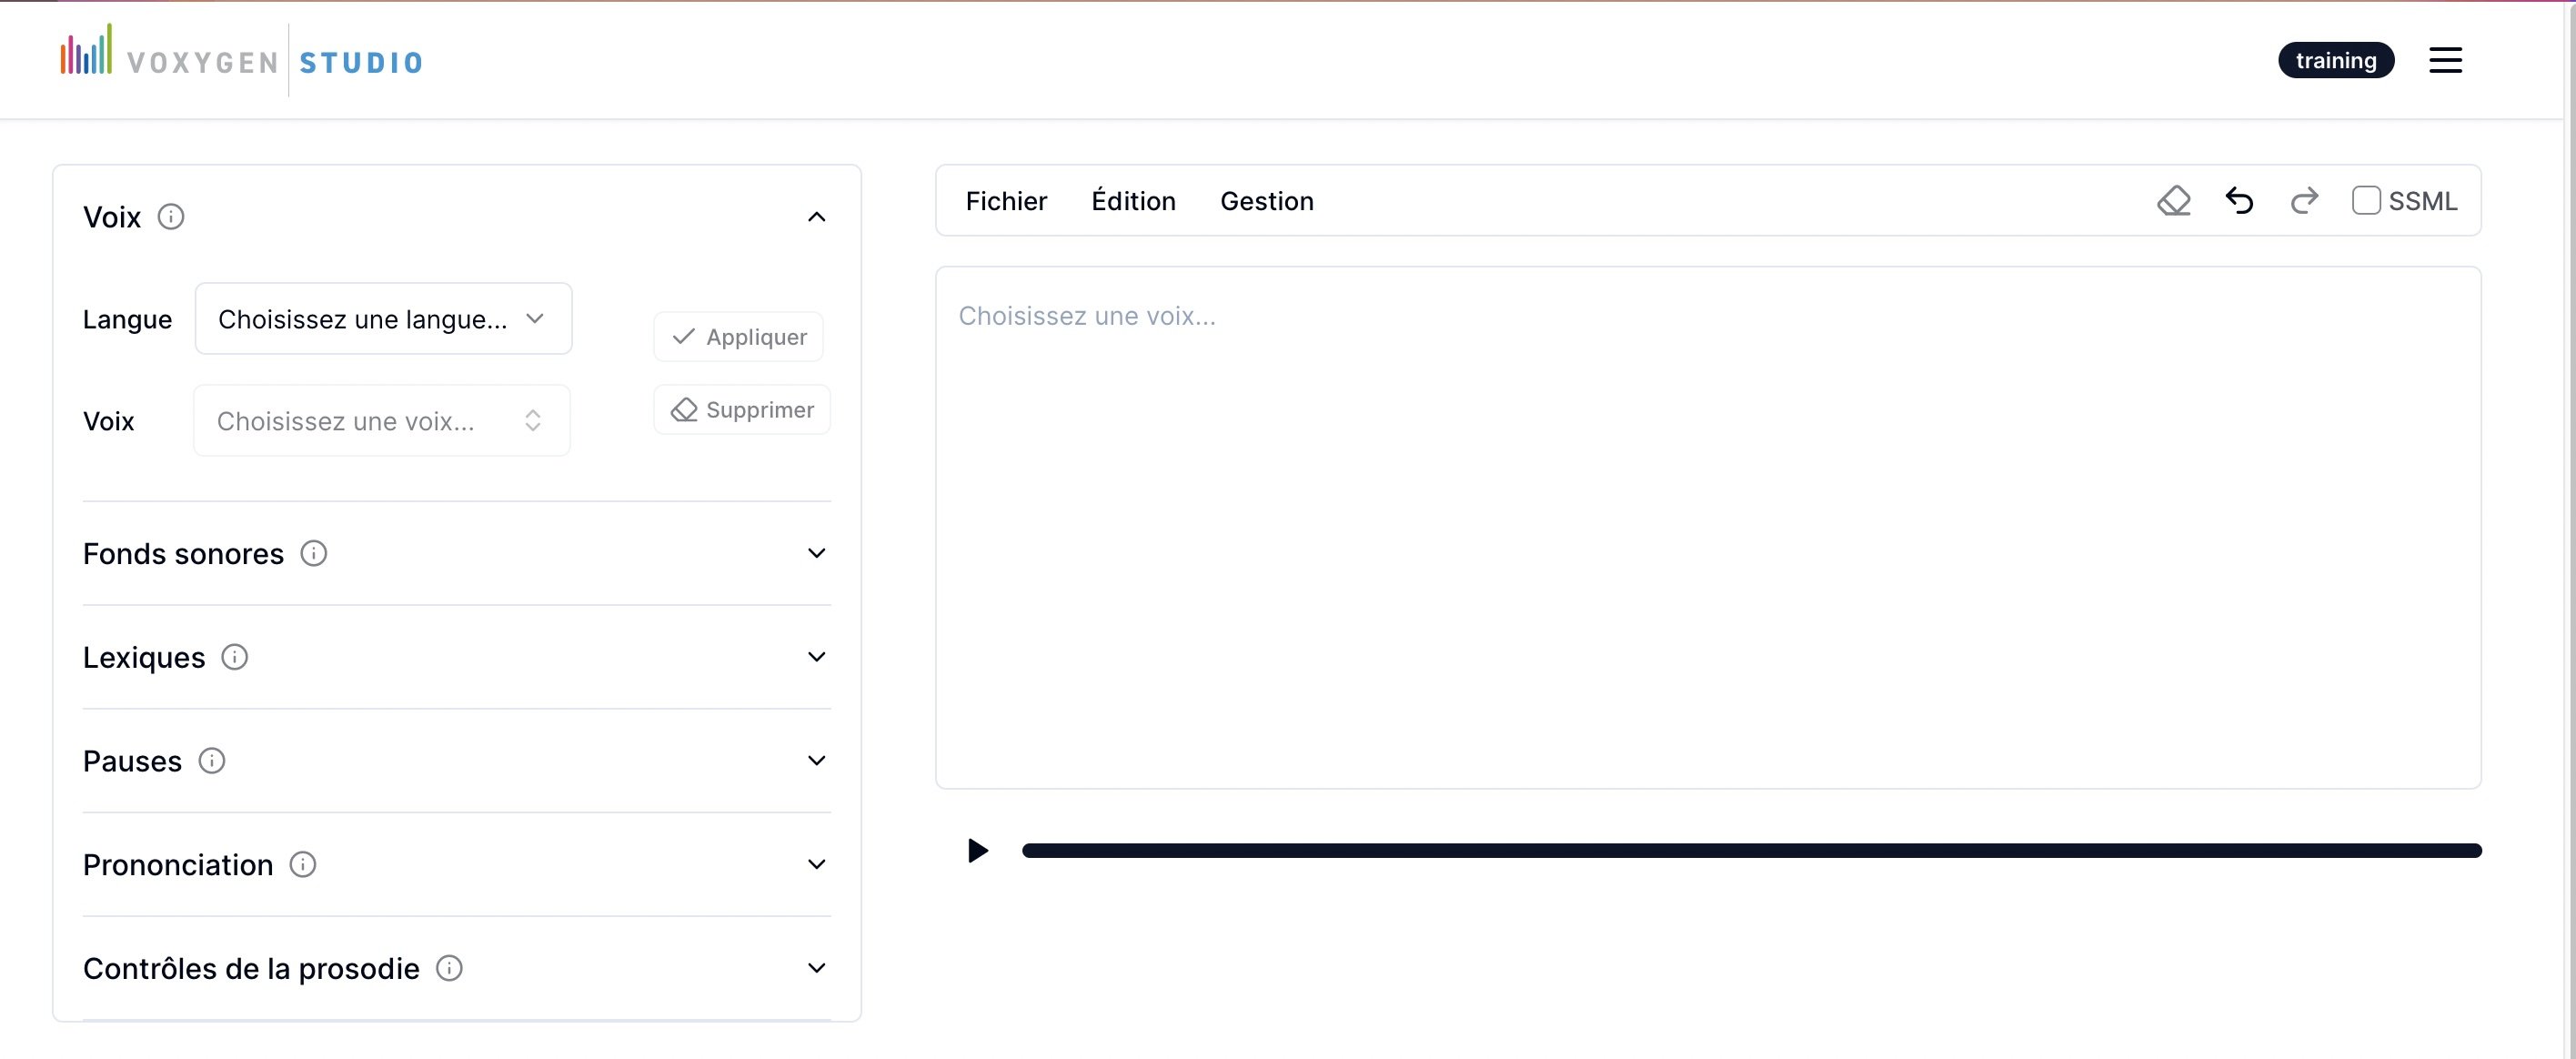Click the audio progress bar
Viewport: 2576px width, 1059px height.
[x=1750, y=851]
